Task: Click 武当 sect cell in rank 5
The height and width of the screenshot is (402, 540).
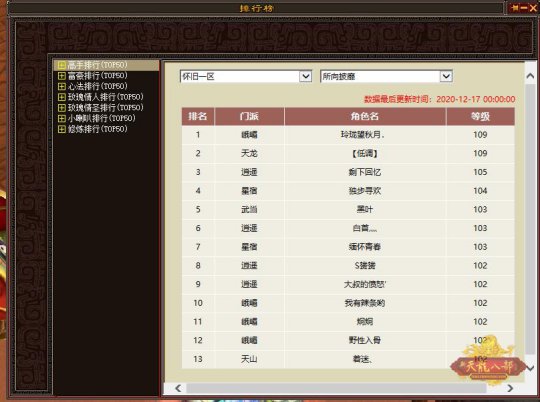Action: pos(249,209)
